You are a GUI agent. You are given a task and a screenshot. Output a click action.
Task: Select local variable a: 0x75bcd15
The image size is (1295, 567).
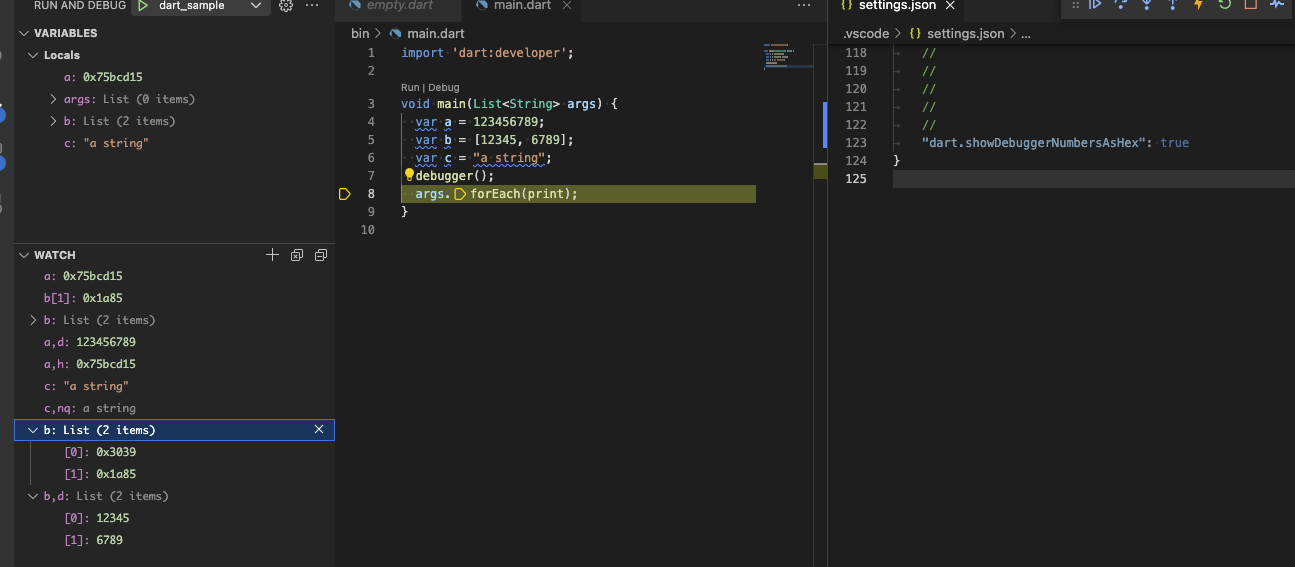tap(174, 77)
